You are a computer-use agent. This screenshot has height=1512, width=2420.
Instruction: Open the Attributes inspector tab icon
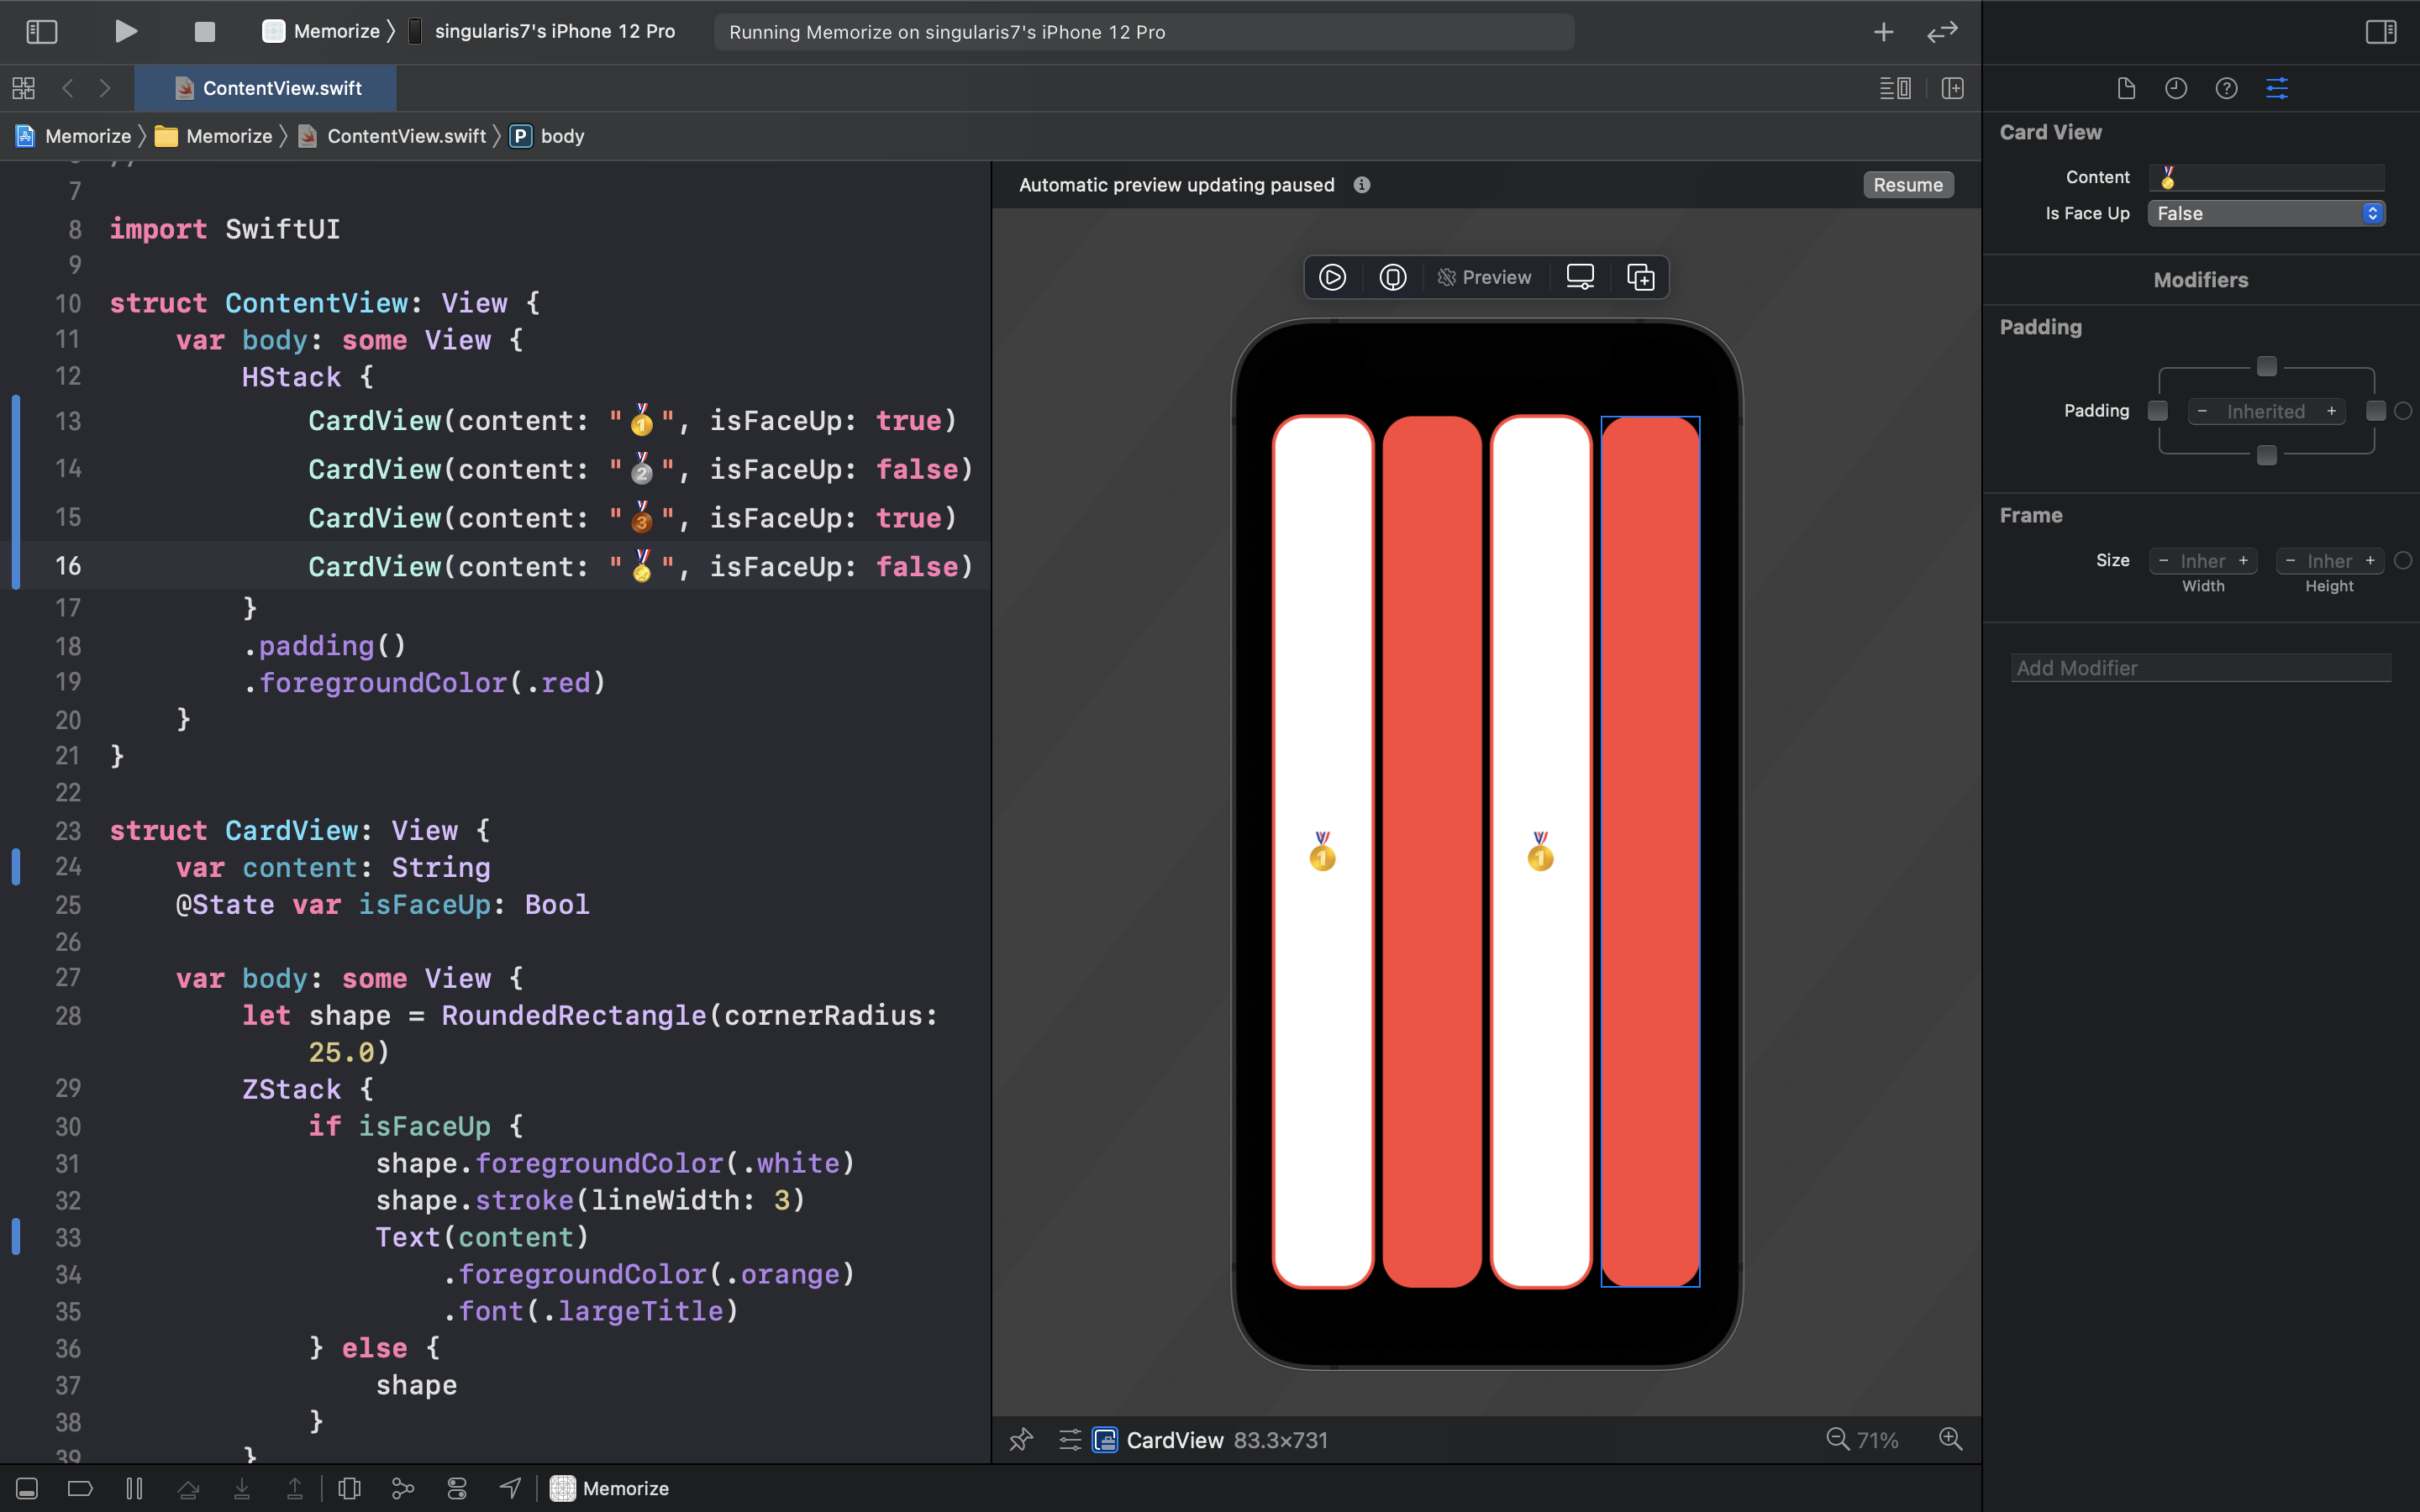pos(2276,88)
